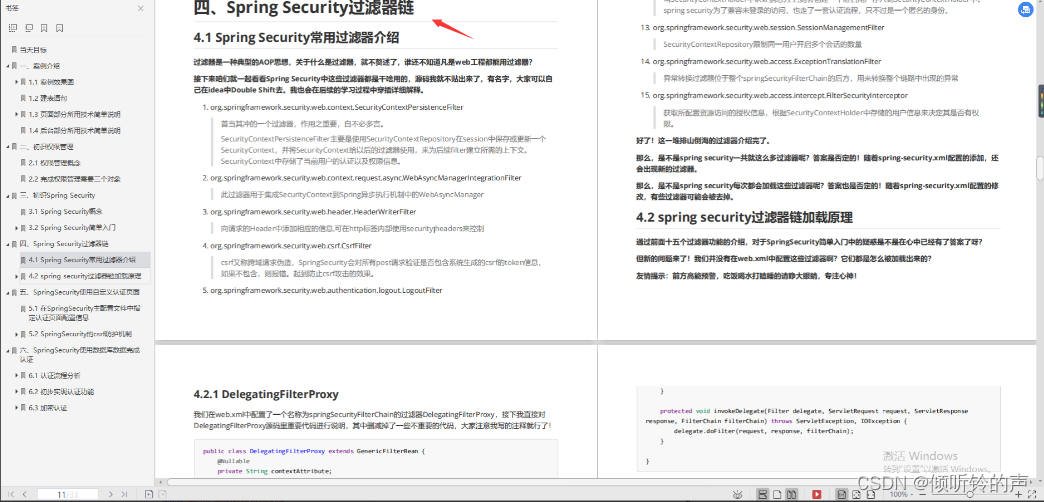Select the 2.2 bookmark entry
This screenshot has height=502, width=1044.
click(x=74, y=179)
